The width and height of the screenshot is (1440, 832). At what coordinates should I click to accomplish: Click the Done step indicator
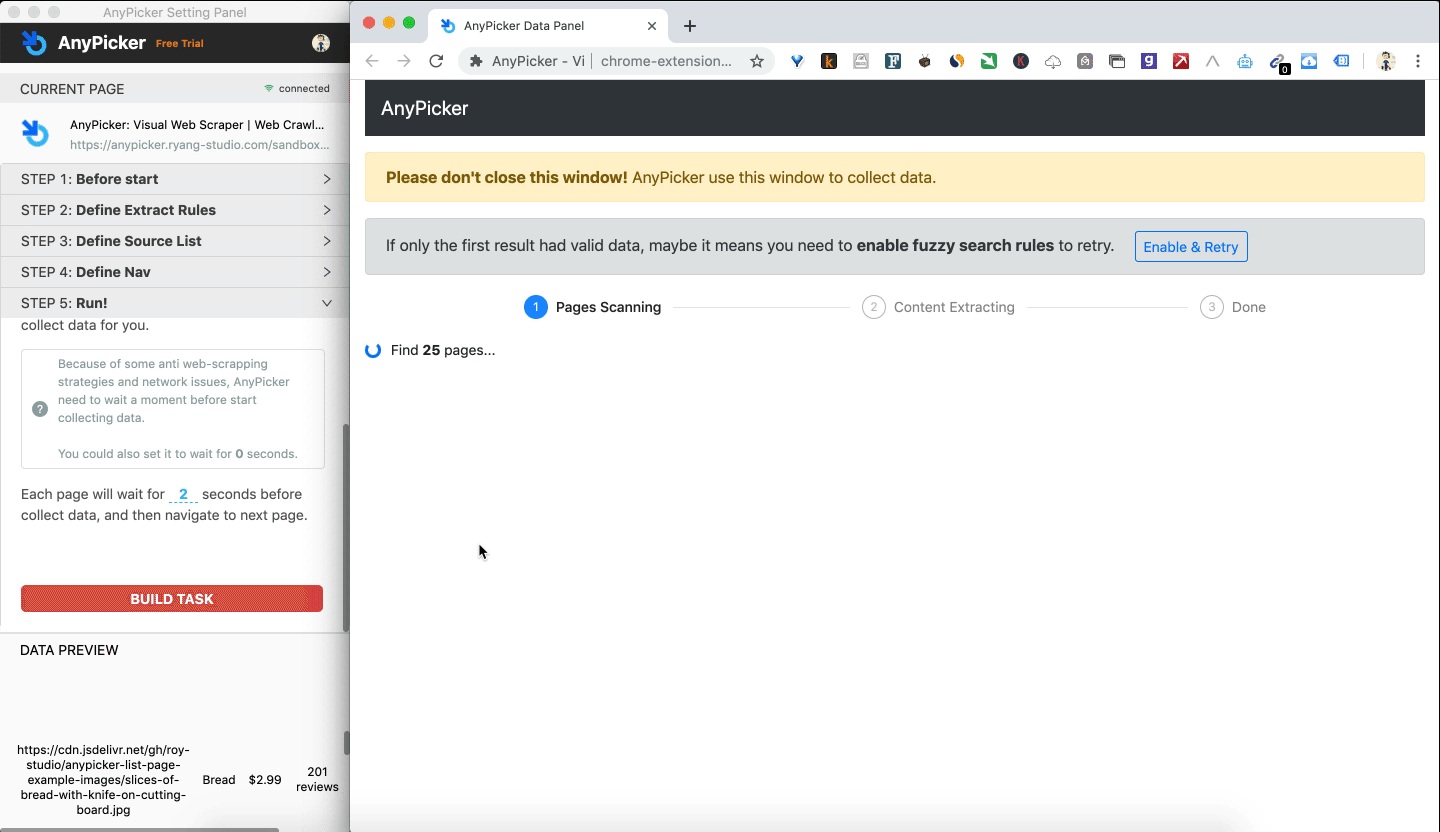click(1233, 307)
